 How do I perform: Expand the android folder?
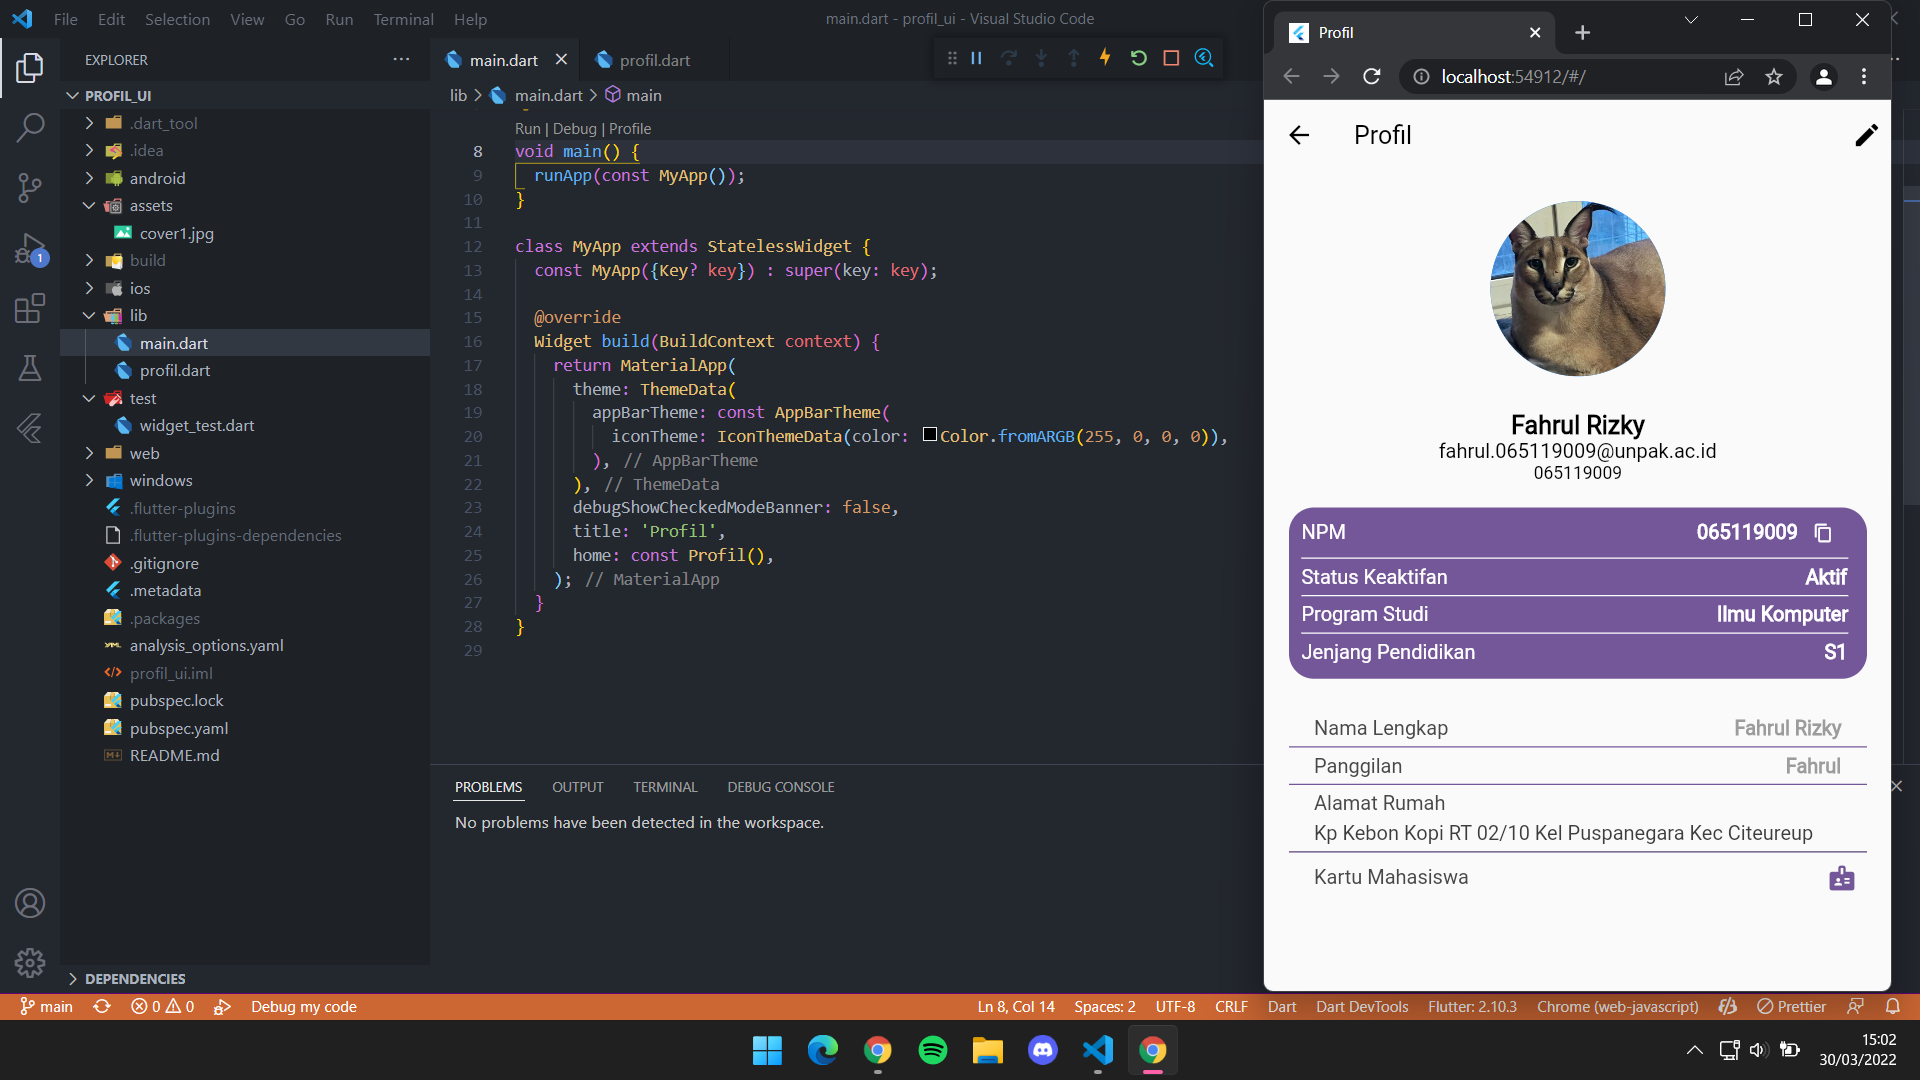pyautogui.click(x=89, y=178)
